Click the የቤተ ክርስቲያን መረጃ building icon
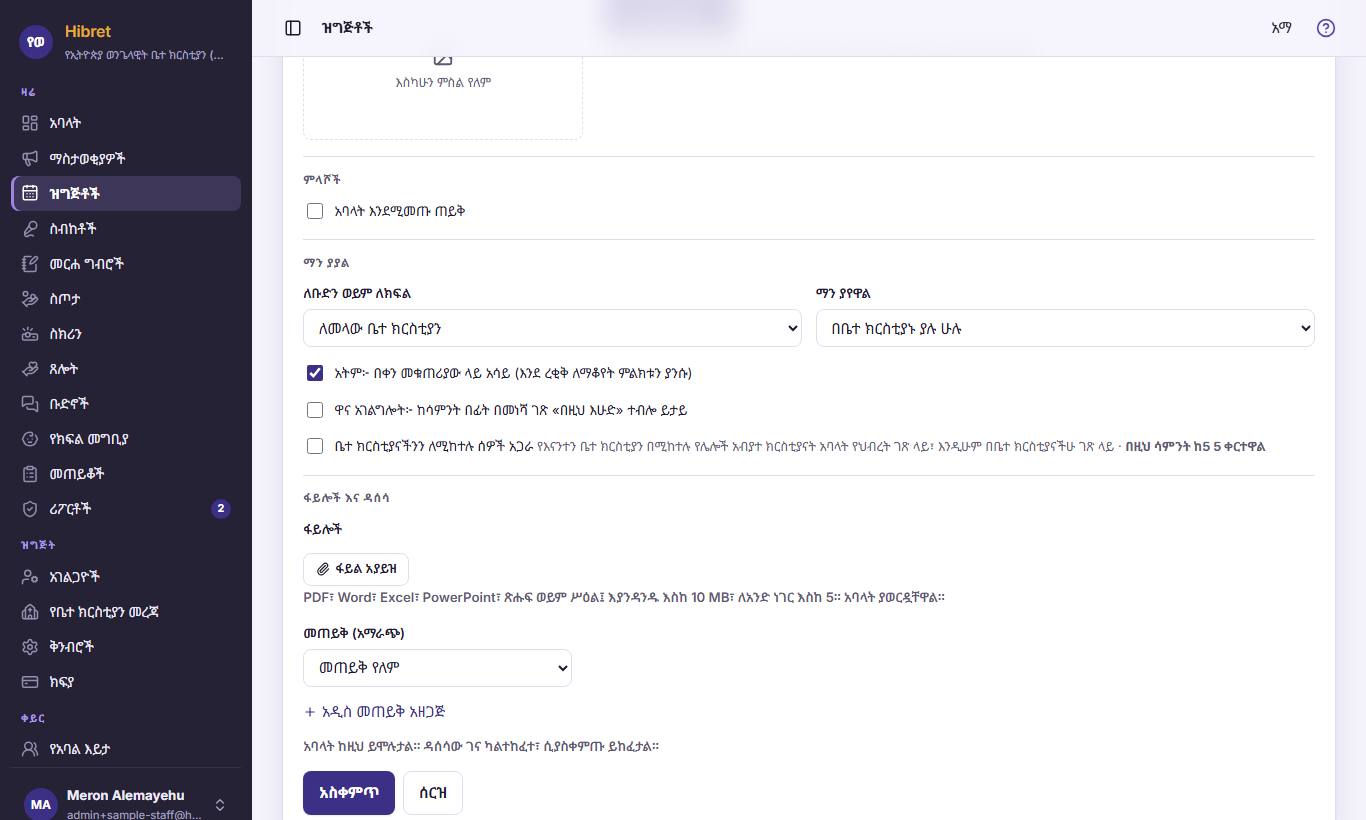The image size is (1366, 820). pyautogui.click(x=30, y=612)
